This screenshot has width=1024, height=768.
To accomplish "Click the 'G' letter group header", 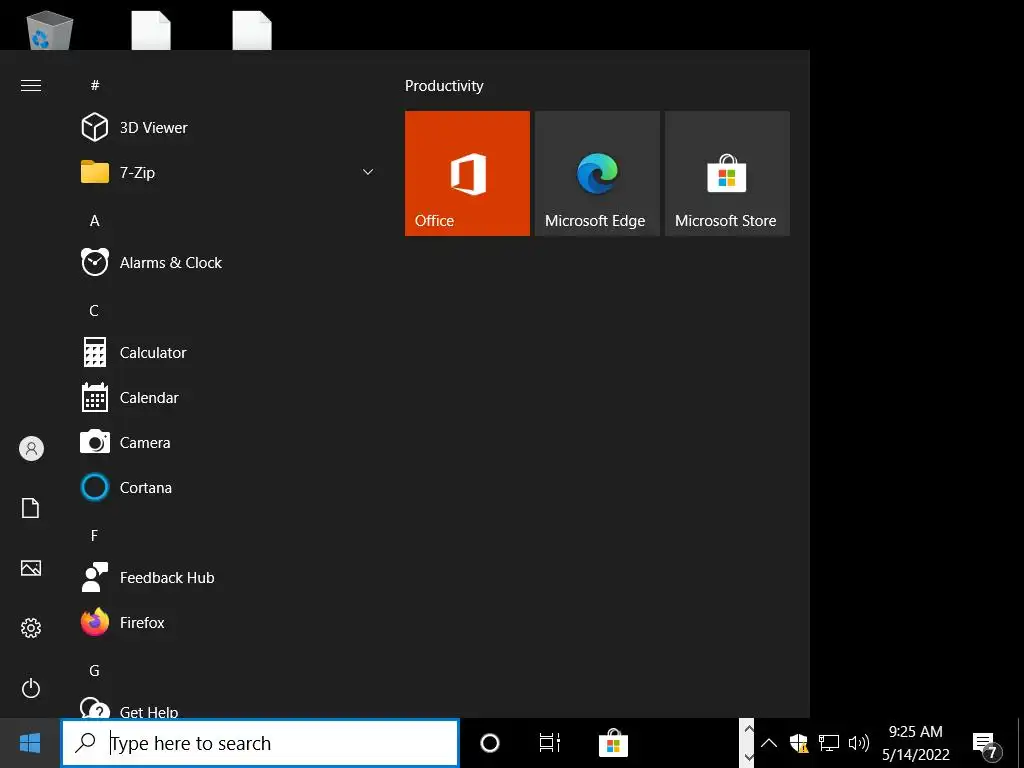I will click(95, 671).
